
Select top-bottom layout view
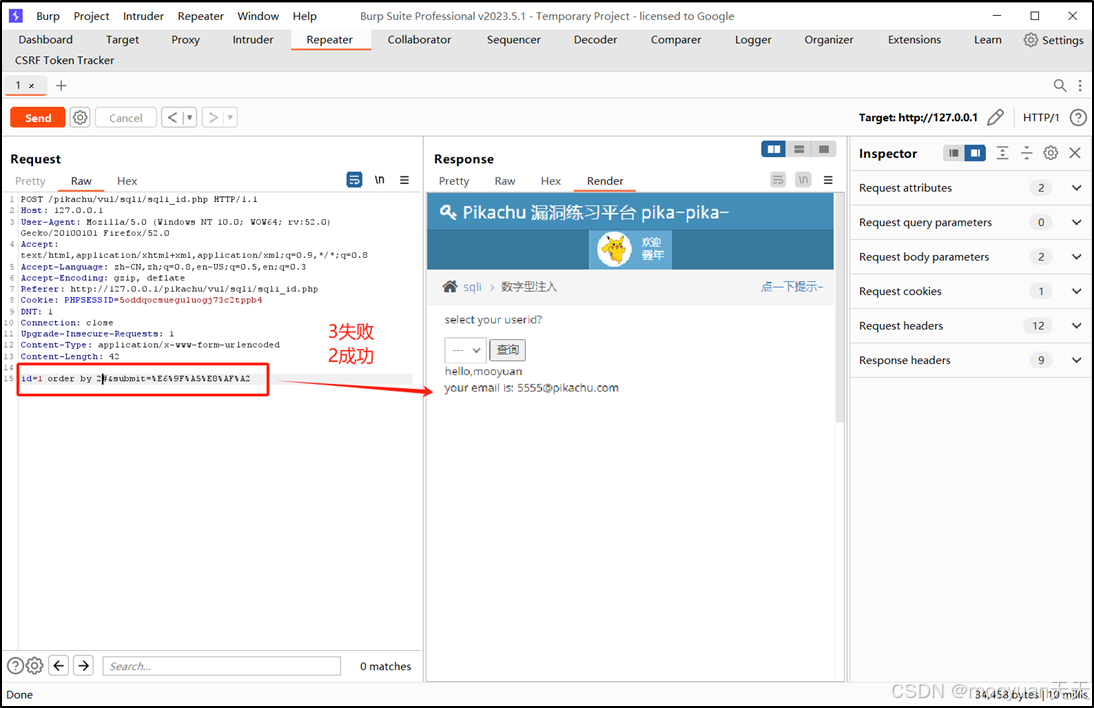pyautogui.click(x=799, y=149)
